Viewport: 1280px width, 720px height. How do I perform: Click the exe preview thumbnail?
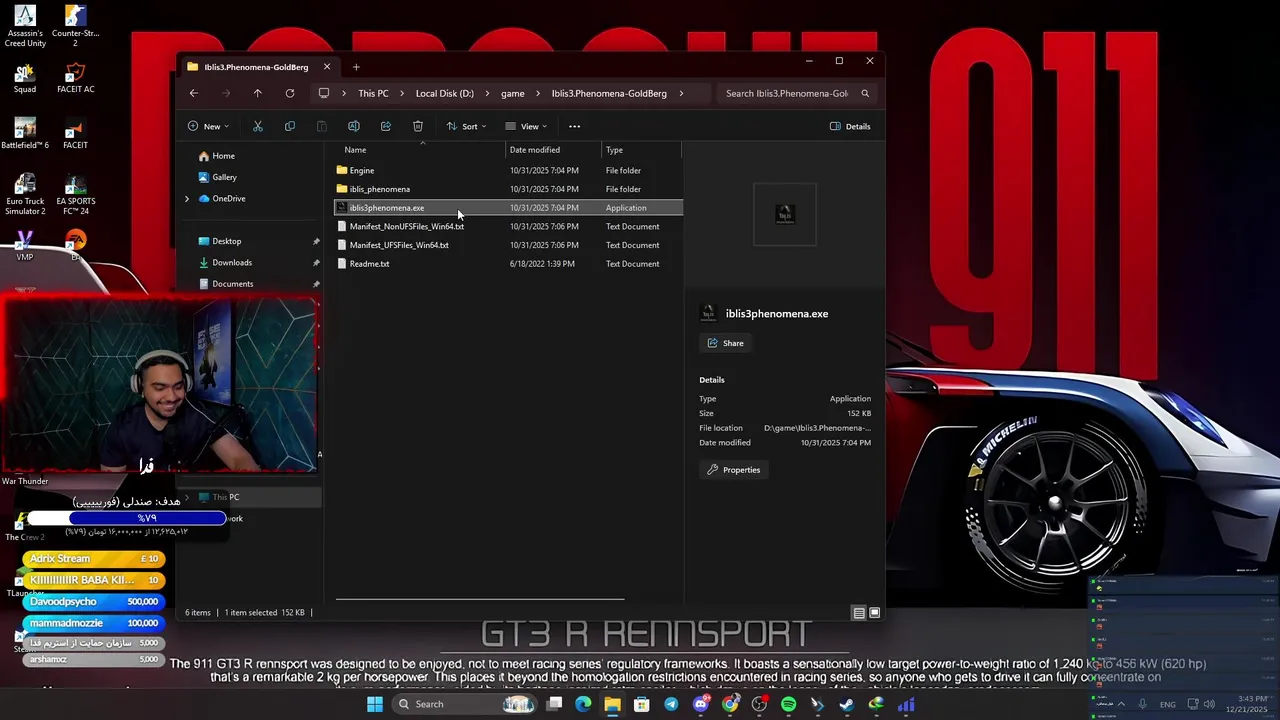point(785,214)
